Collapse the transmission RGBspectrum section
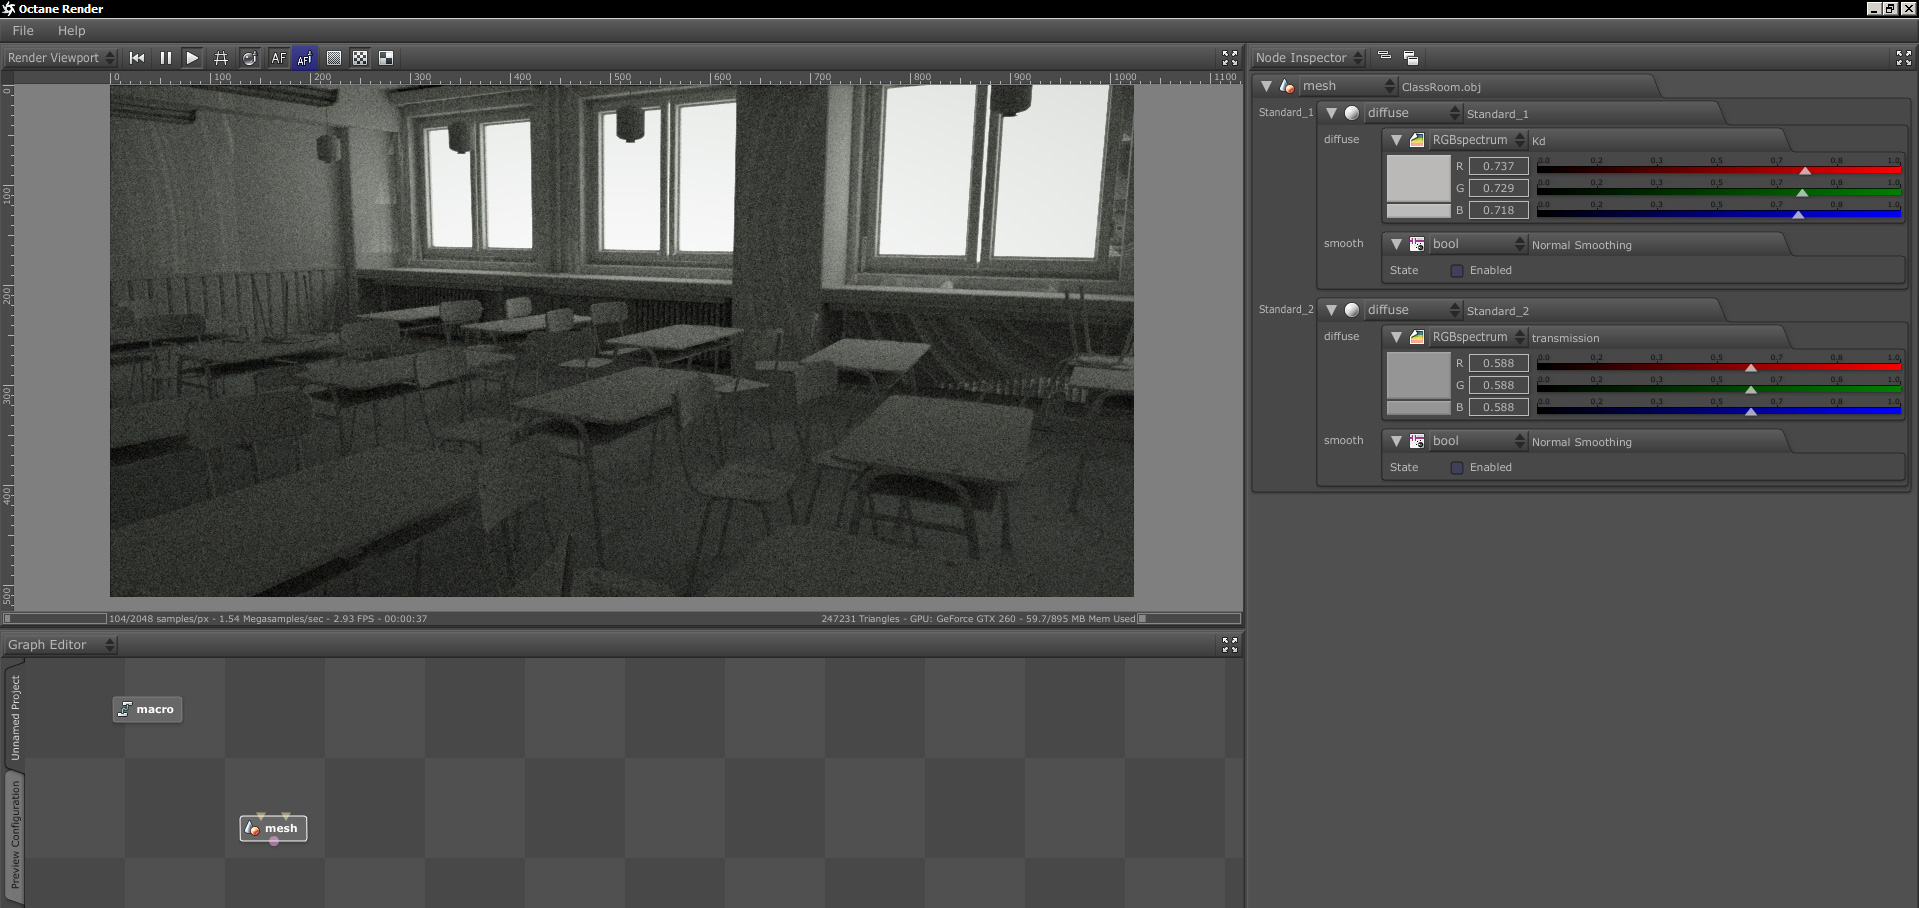This screenshot has width=1919, height=908. 1396,337
